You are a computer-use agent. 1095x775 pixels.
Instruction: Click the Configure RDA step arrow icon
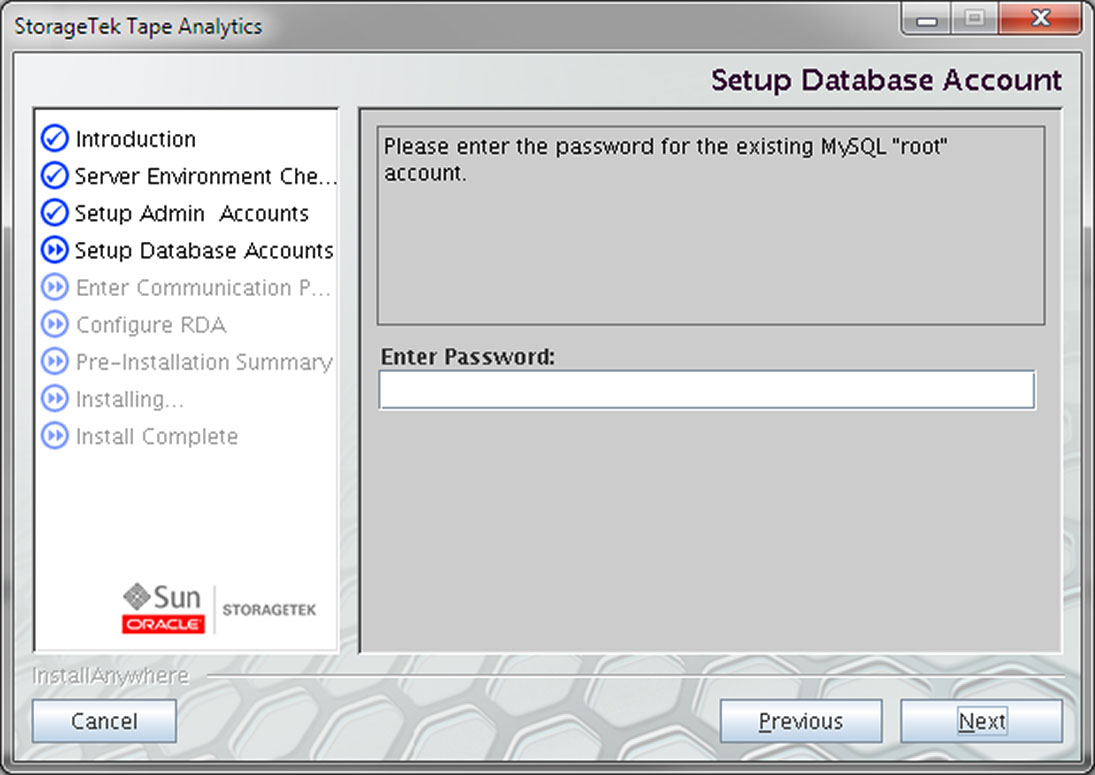54,324
